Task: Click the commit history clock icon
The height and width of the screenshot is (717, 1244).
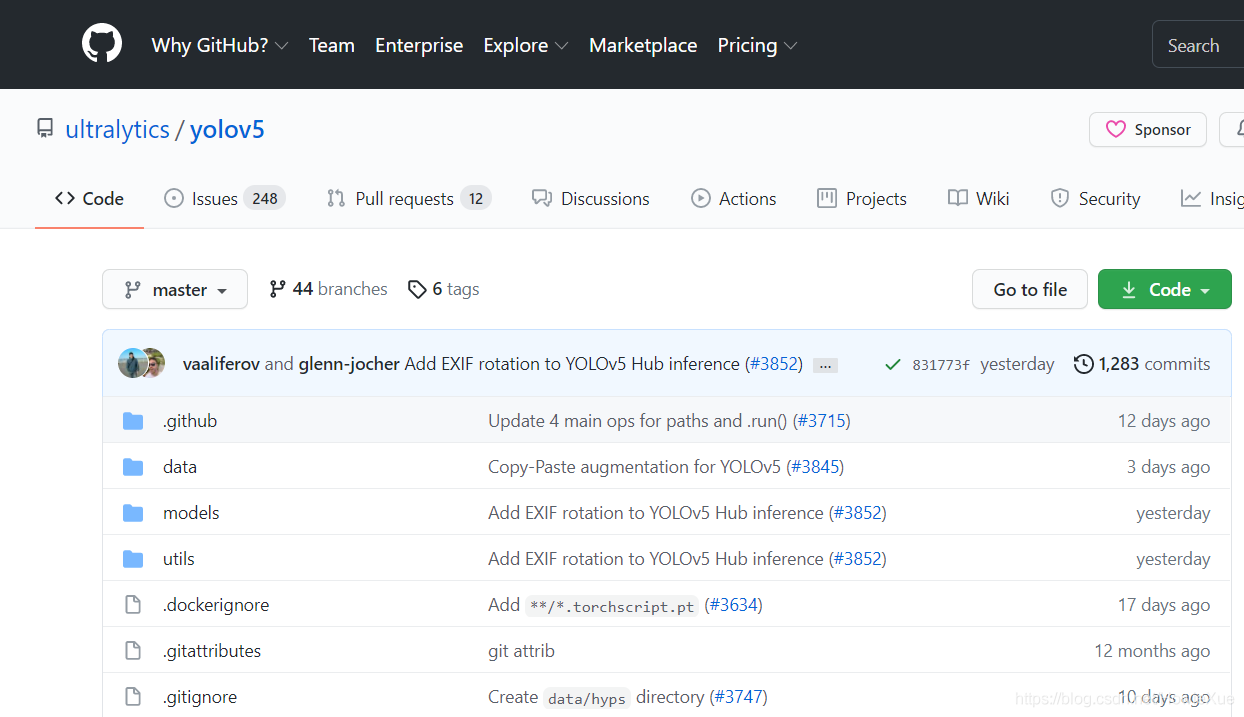Action: point(1083,364)
